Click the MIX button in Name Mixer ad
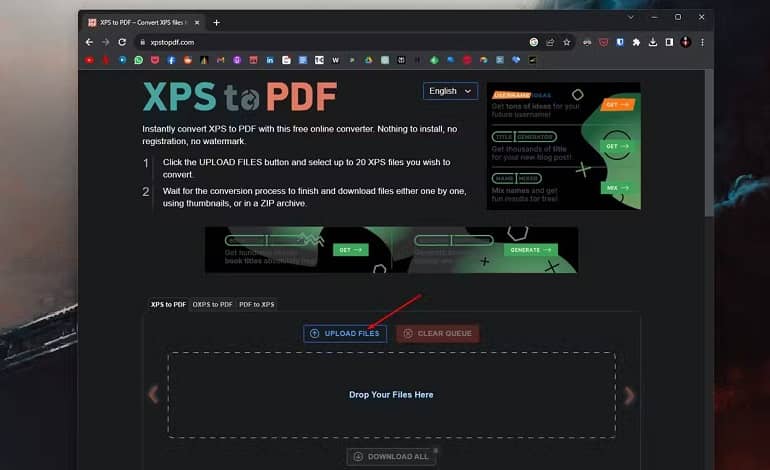This screenshot has width=770, height=470. (x=617, y=188)
